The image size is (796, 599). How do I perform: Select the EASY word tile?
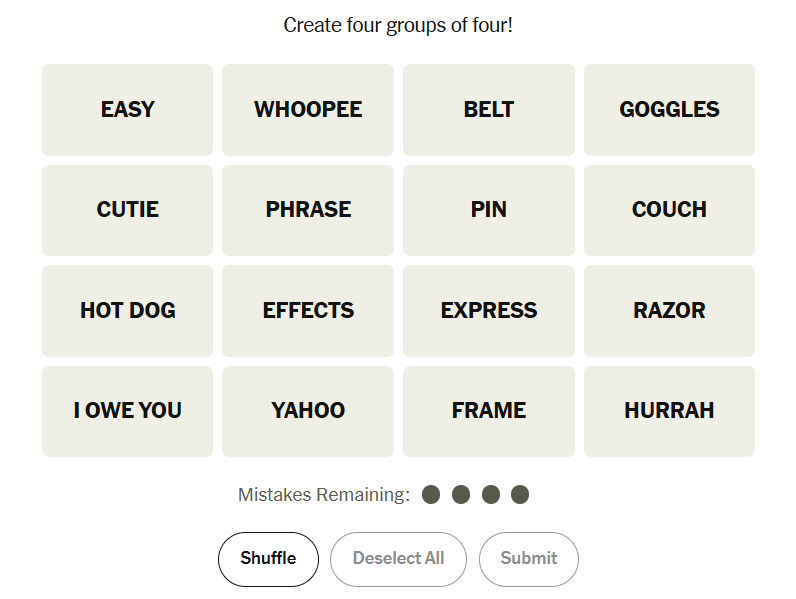pyautogui.click(x=127, y=110)
